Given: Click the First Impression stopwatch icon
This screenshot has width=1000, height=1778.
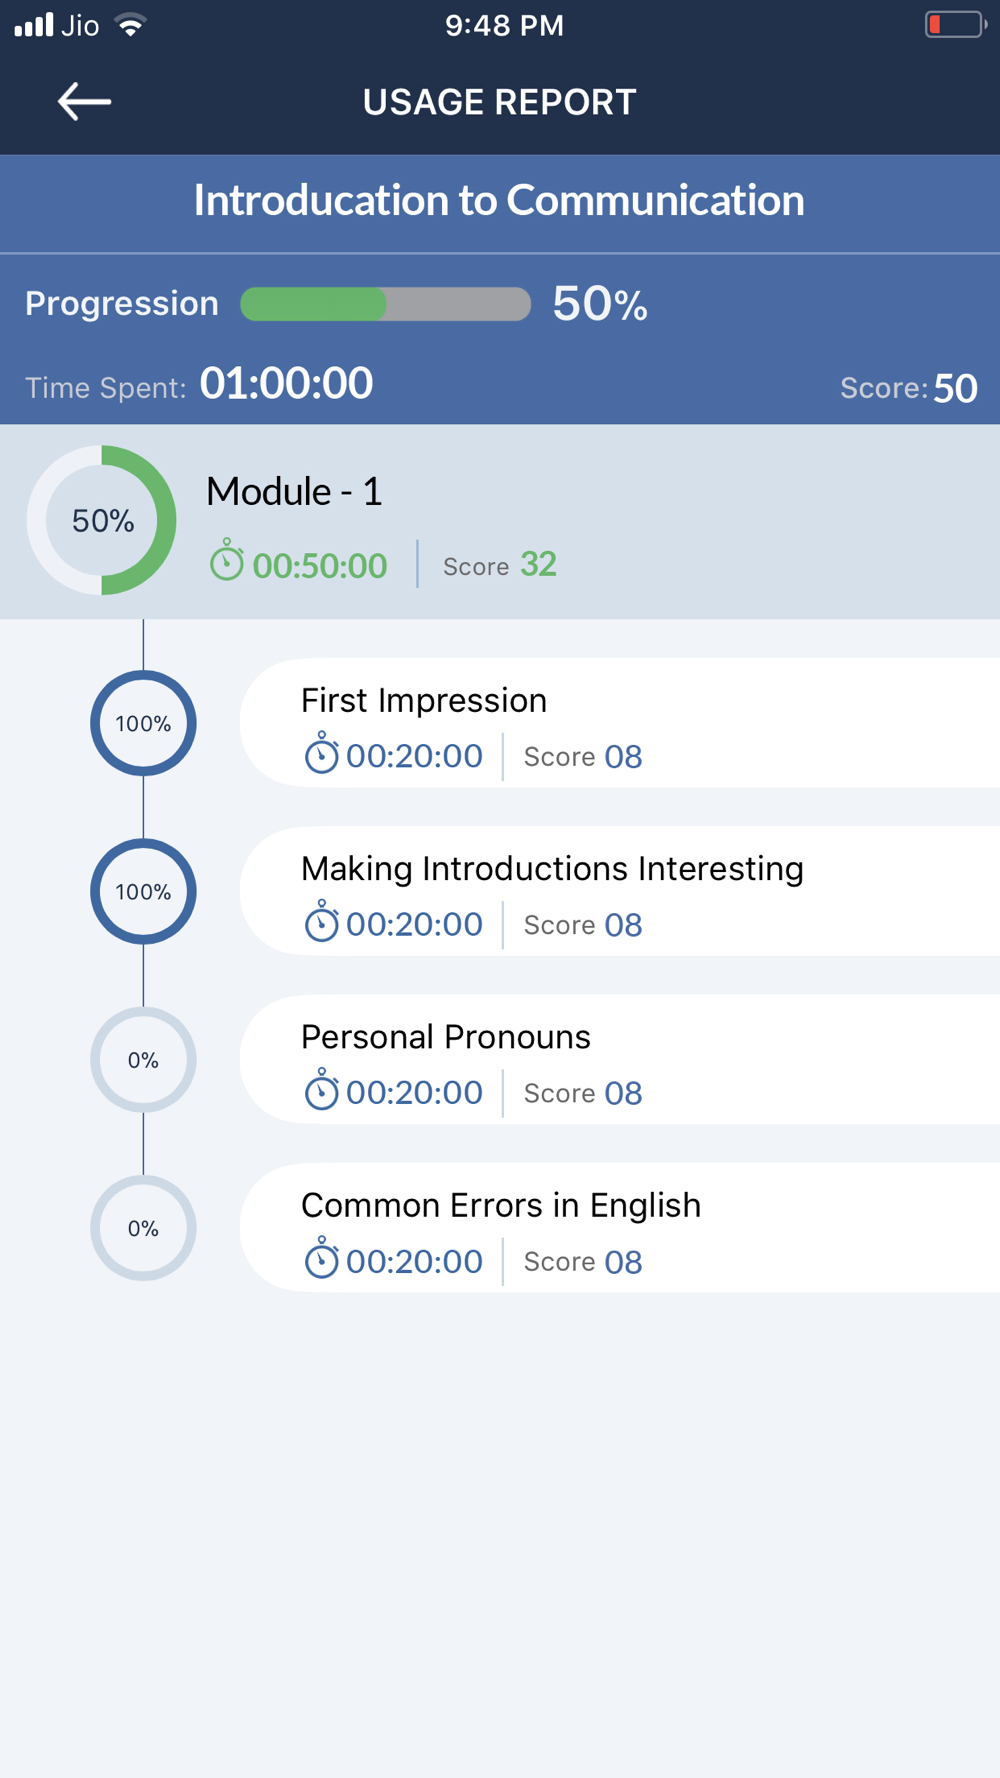Looking at the screenshot, I should (x=321, y=754).
